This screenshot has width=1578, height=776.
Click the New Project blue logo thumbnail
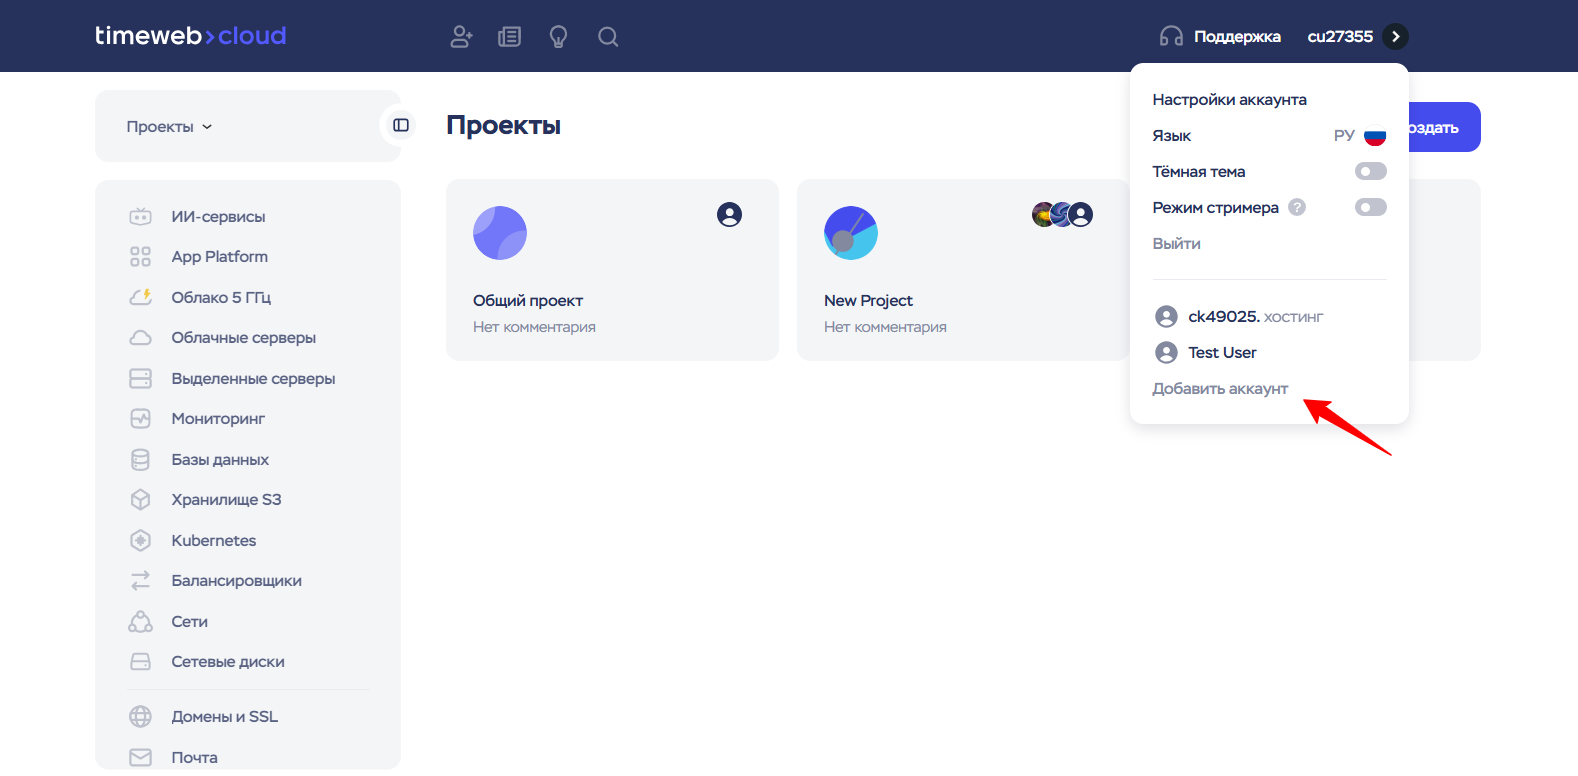point(851,233)
